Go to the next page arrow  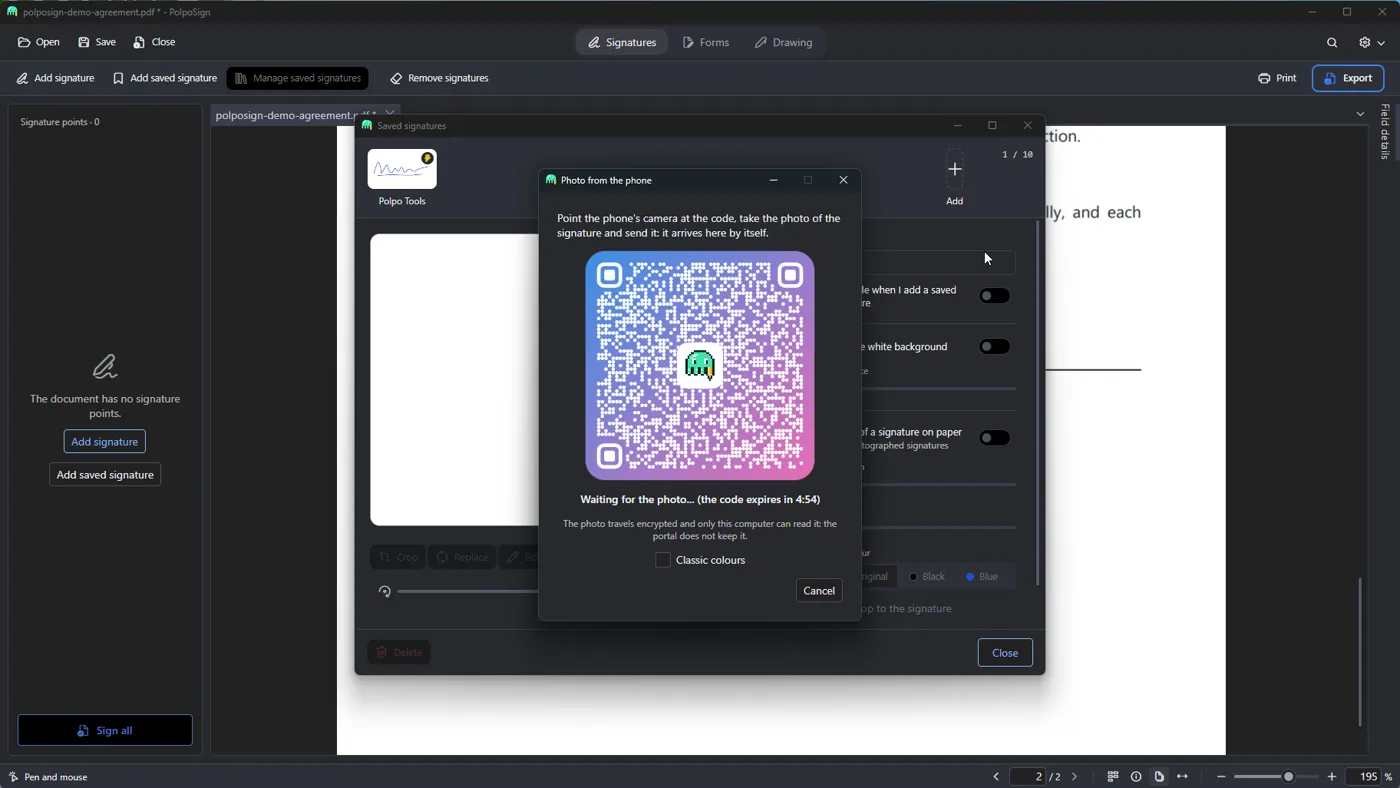point(1075,777)
